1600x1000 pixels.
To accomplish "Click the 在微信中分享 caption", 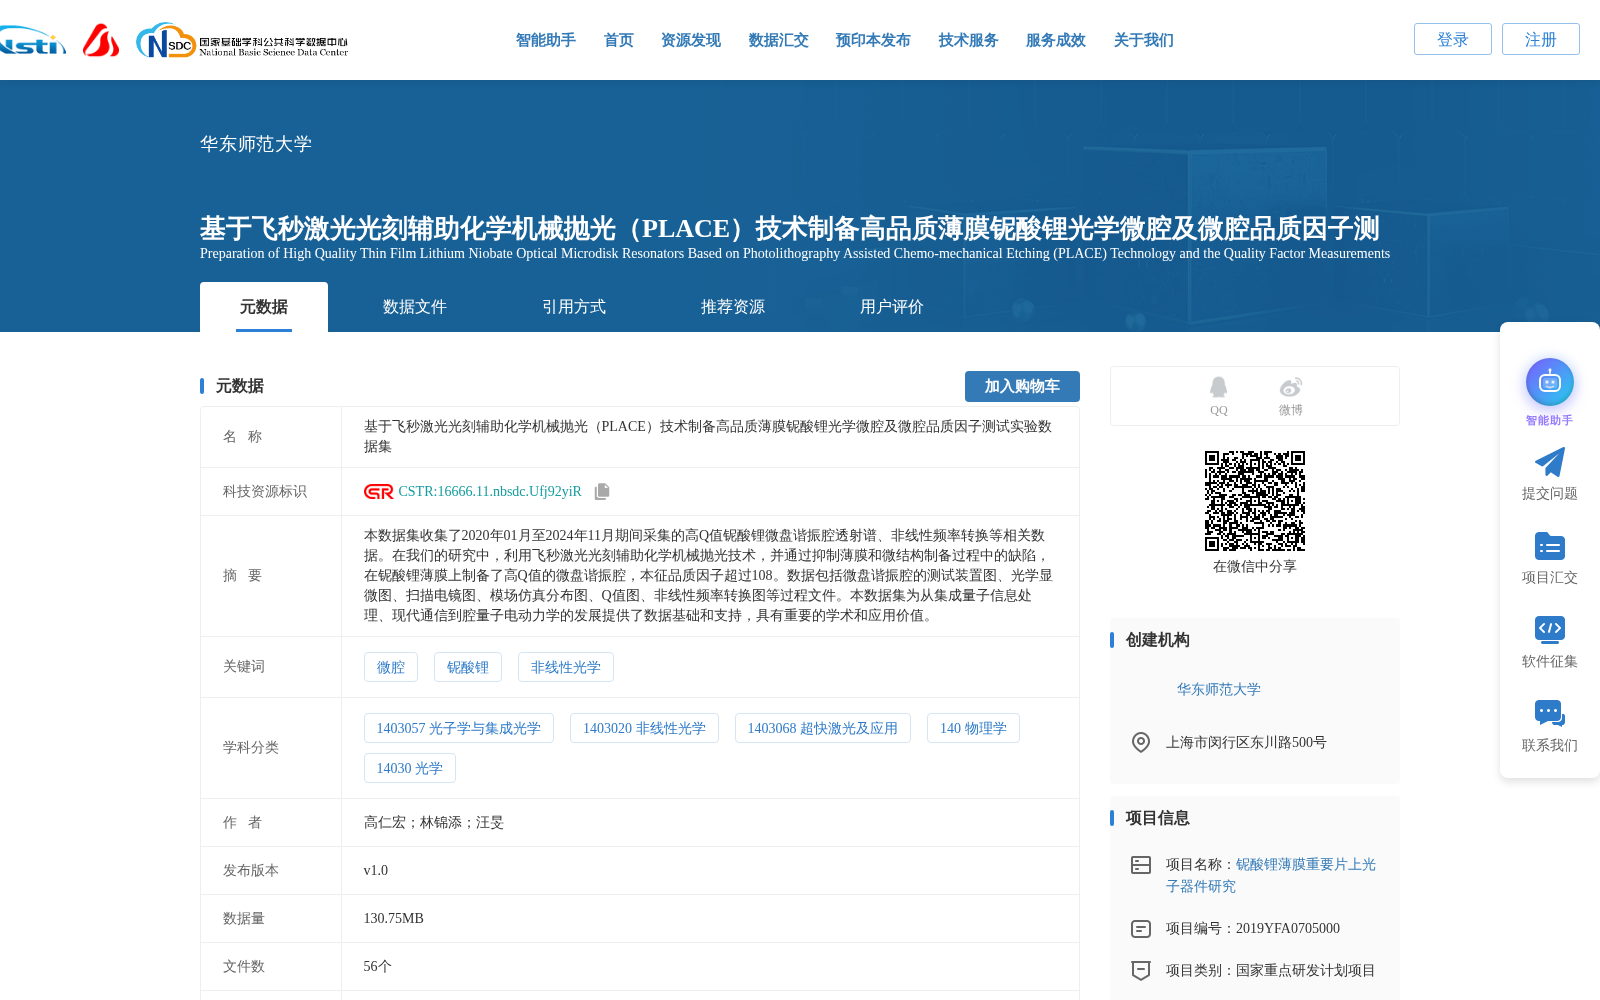I will (x=1255, y=566).
